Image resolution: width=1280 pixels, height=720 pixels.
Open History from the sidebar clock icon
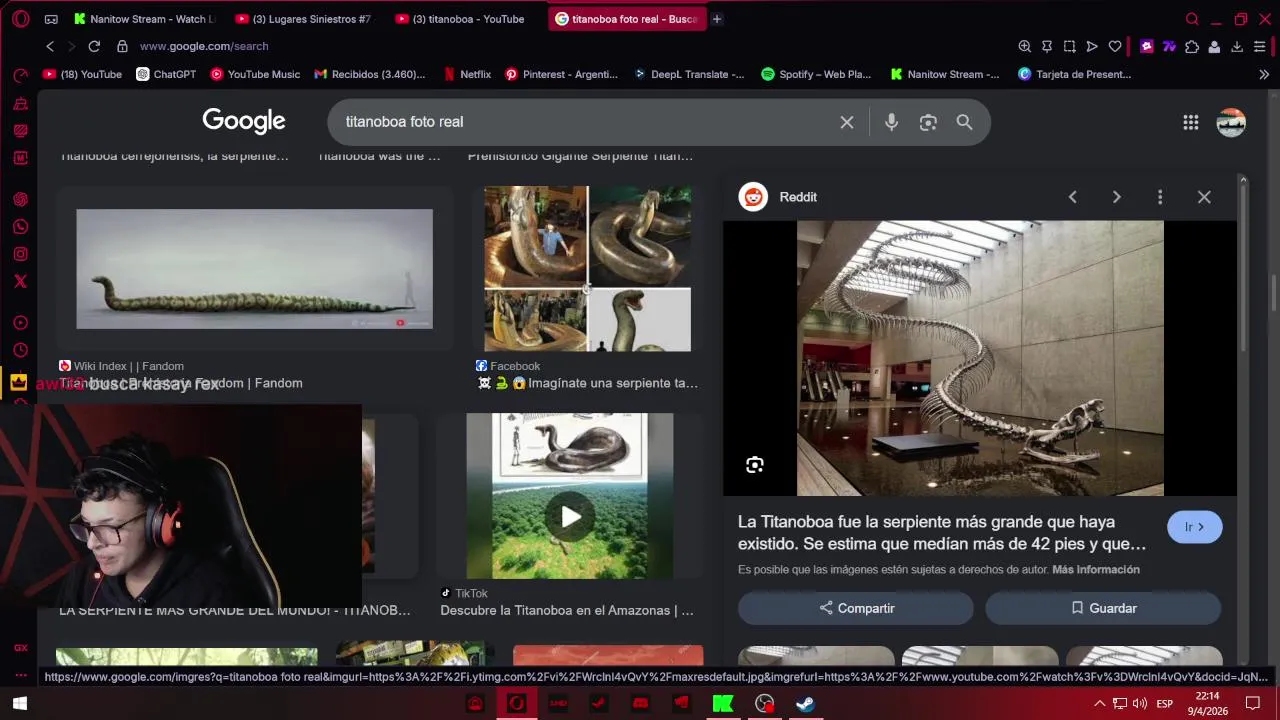(20, 350)
